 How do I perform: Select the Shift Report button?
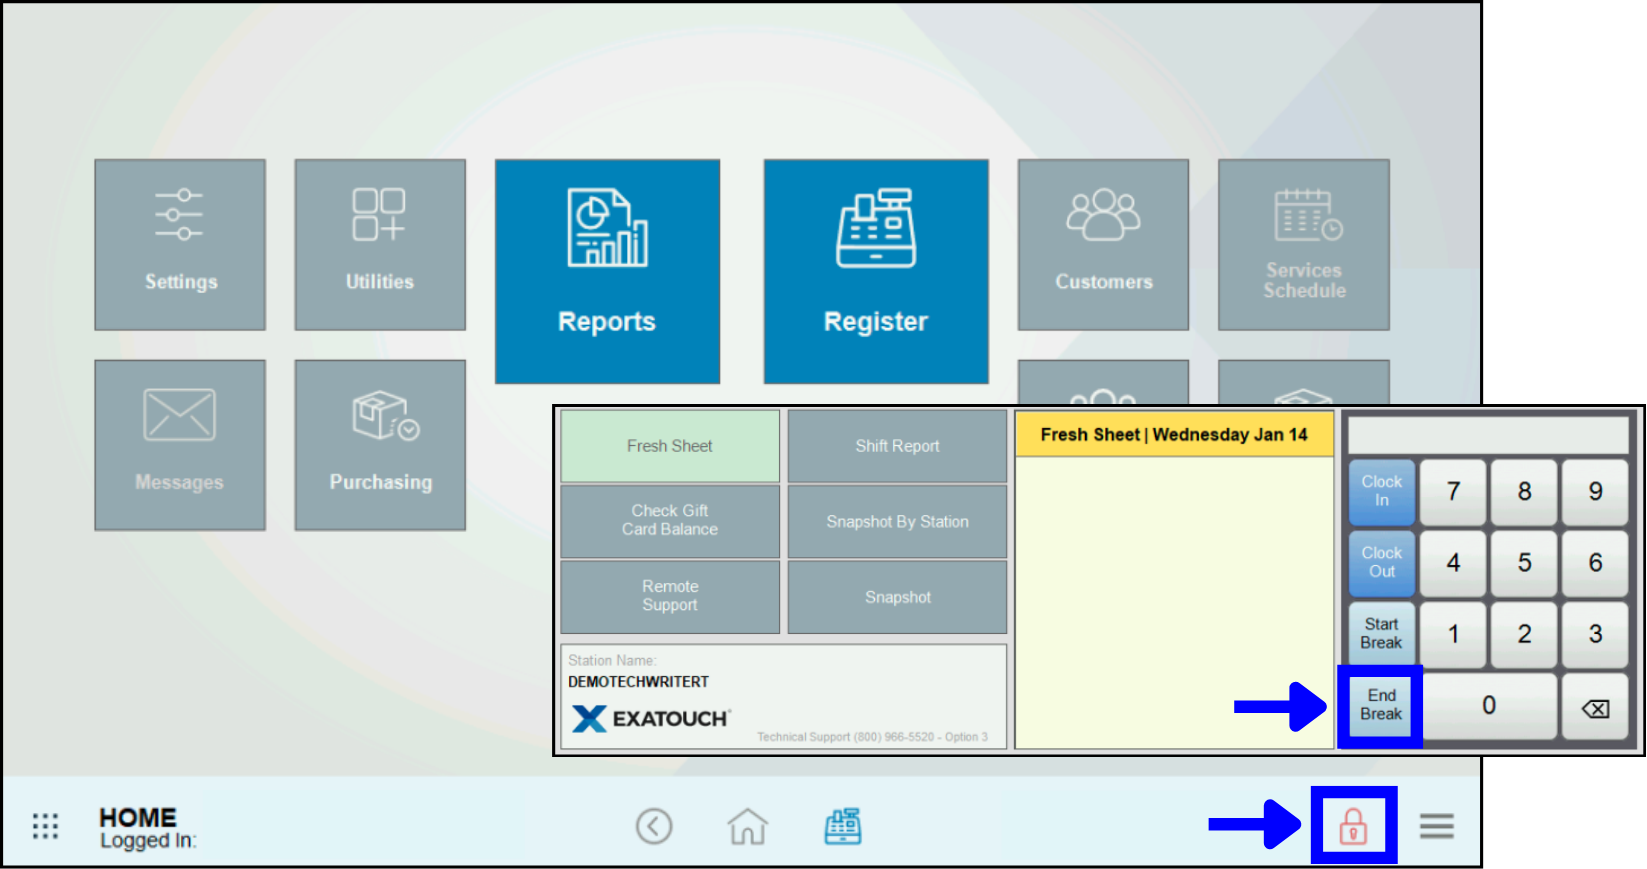[x=897, y=446]
